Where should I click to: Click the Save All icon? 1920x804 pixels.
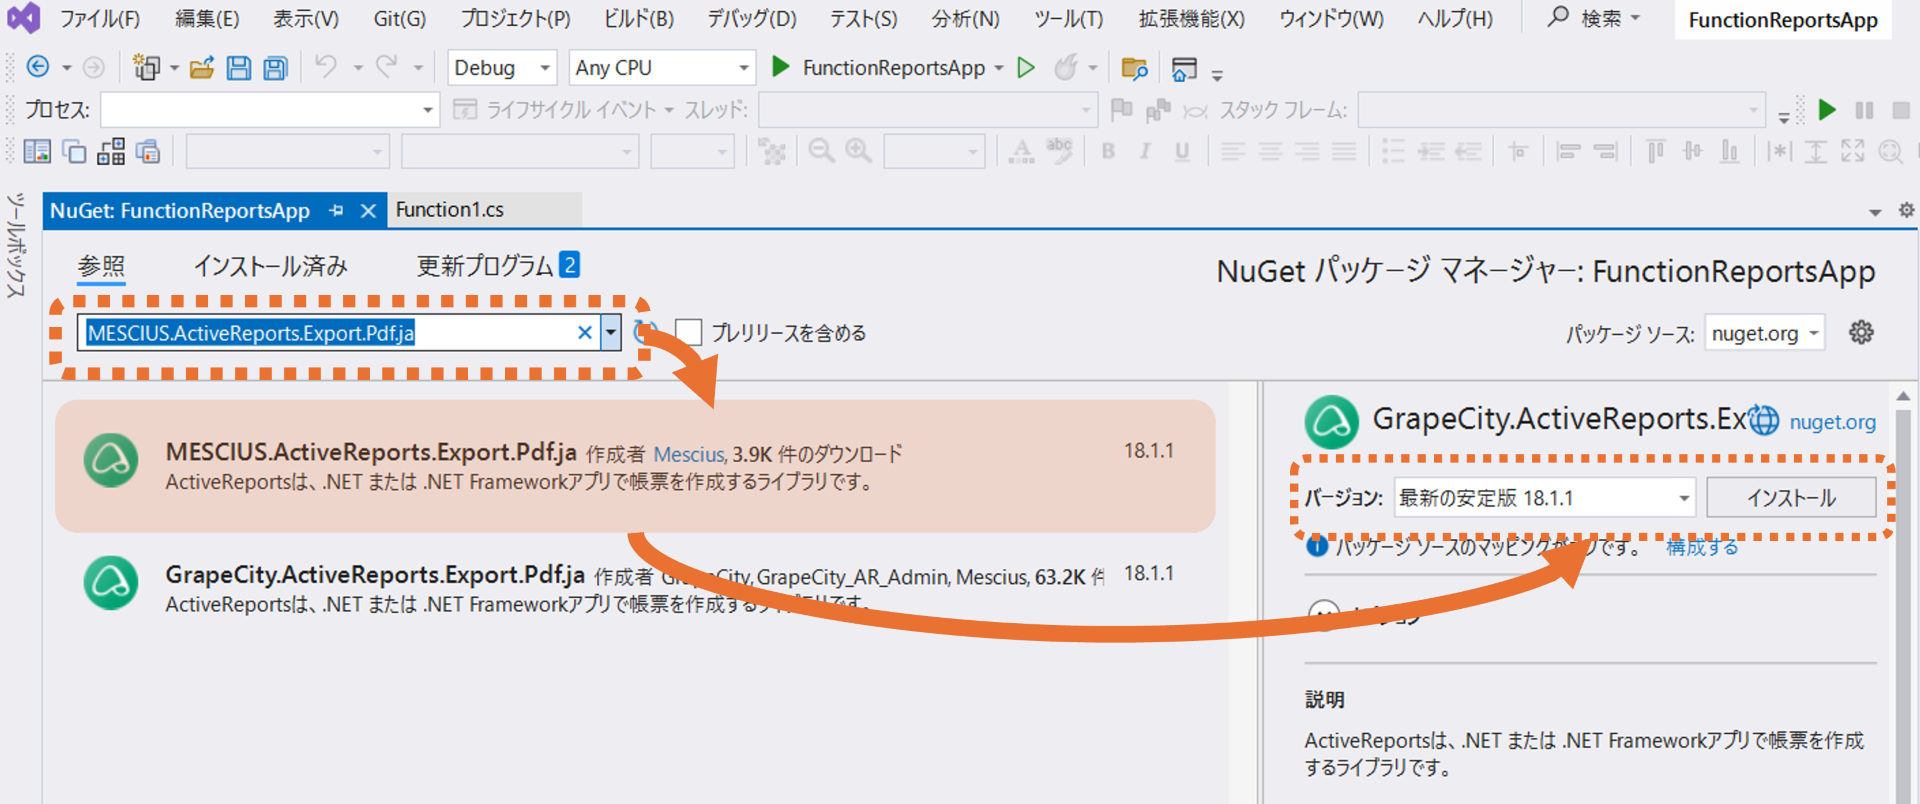(275, 67)
